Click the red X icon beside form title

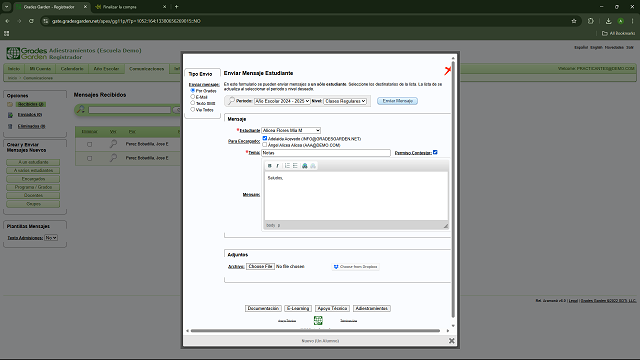[447, 71]
